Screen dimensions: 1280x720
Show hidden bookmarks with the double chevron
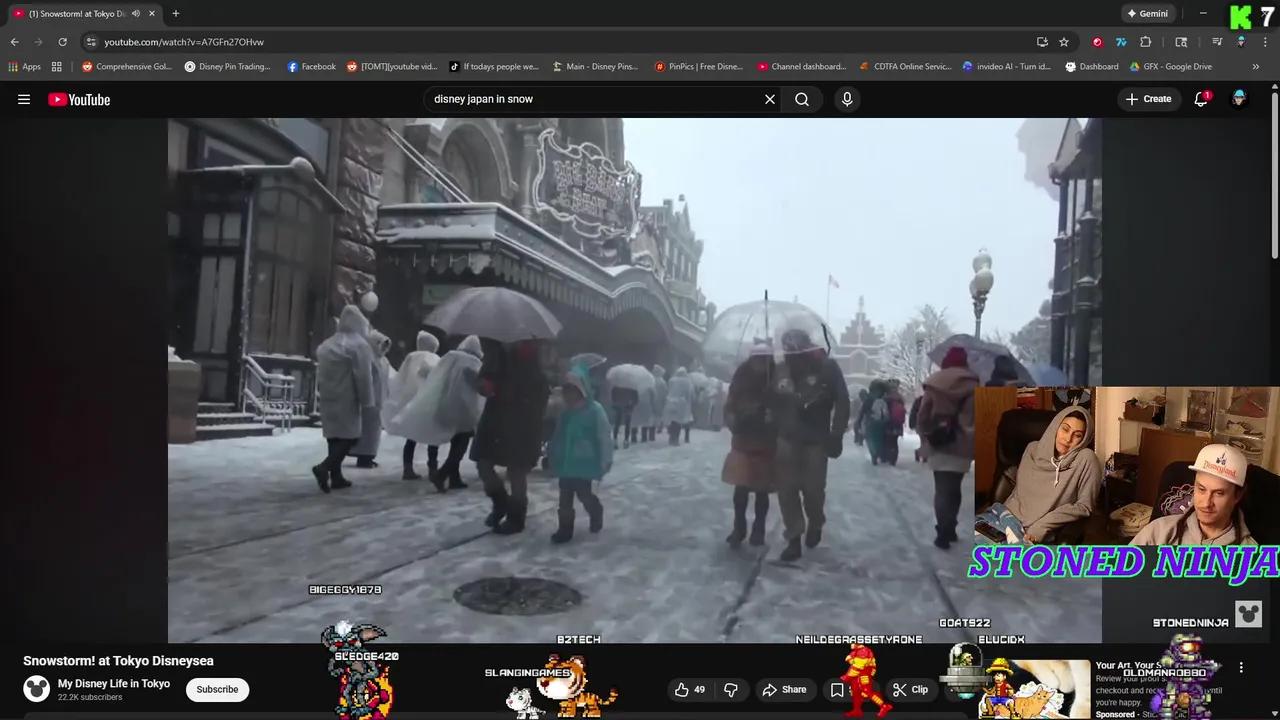click(1256, 67)
